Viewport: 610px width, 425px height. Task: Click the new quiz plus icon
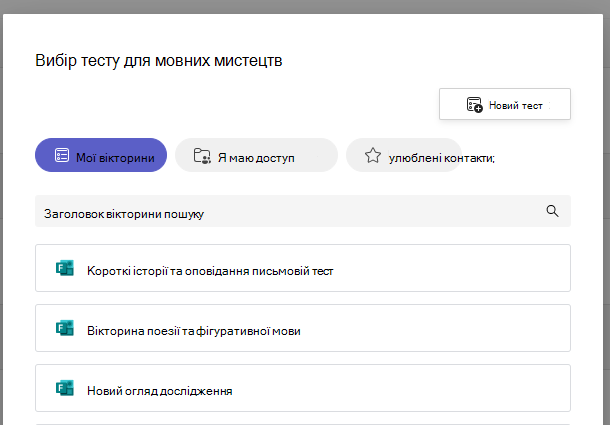[475, 105]
